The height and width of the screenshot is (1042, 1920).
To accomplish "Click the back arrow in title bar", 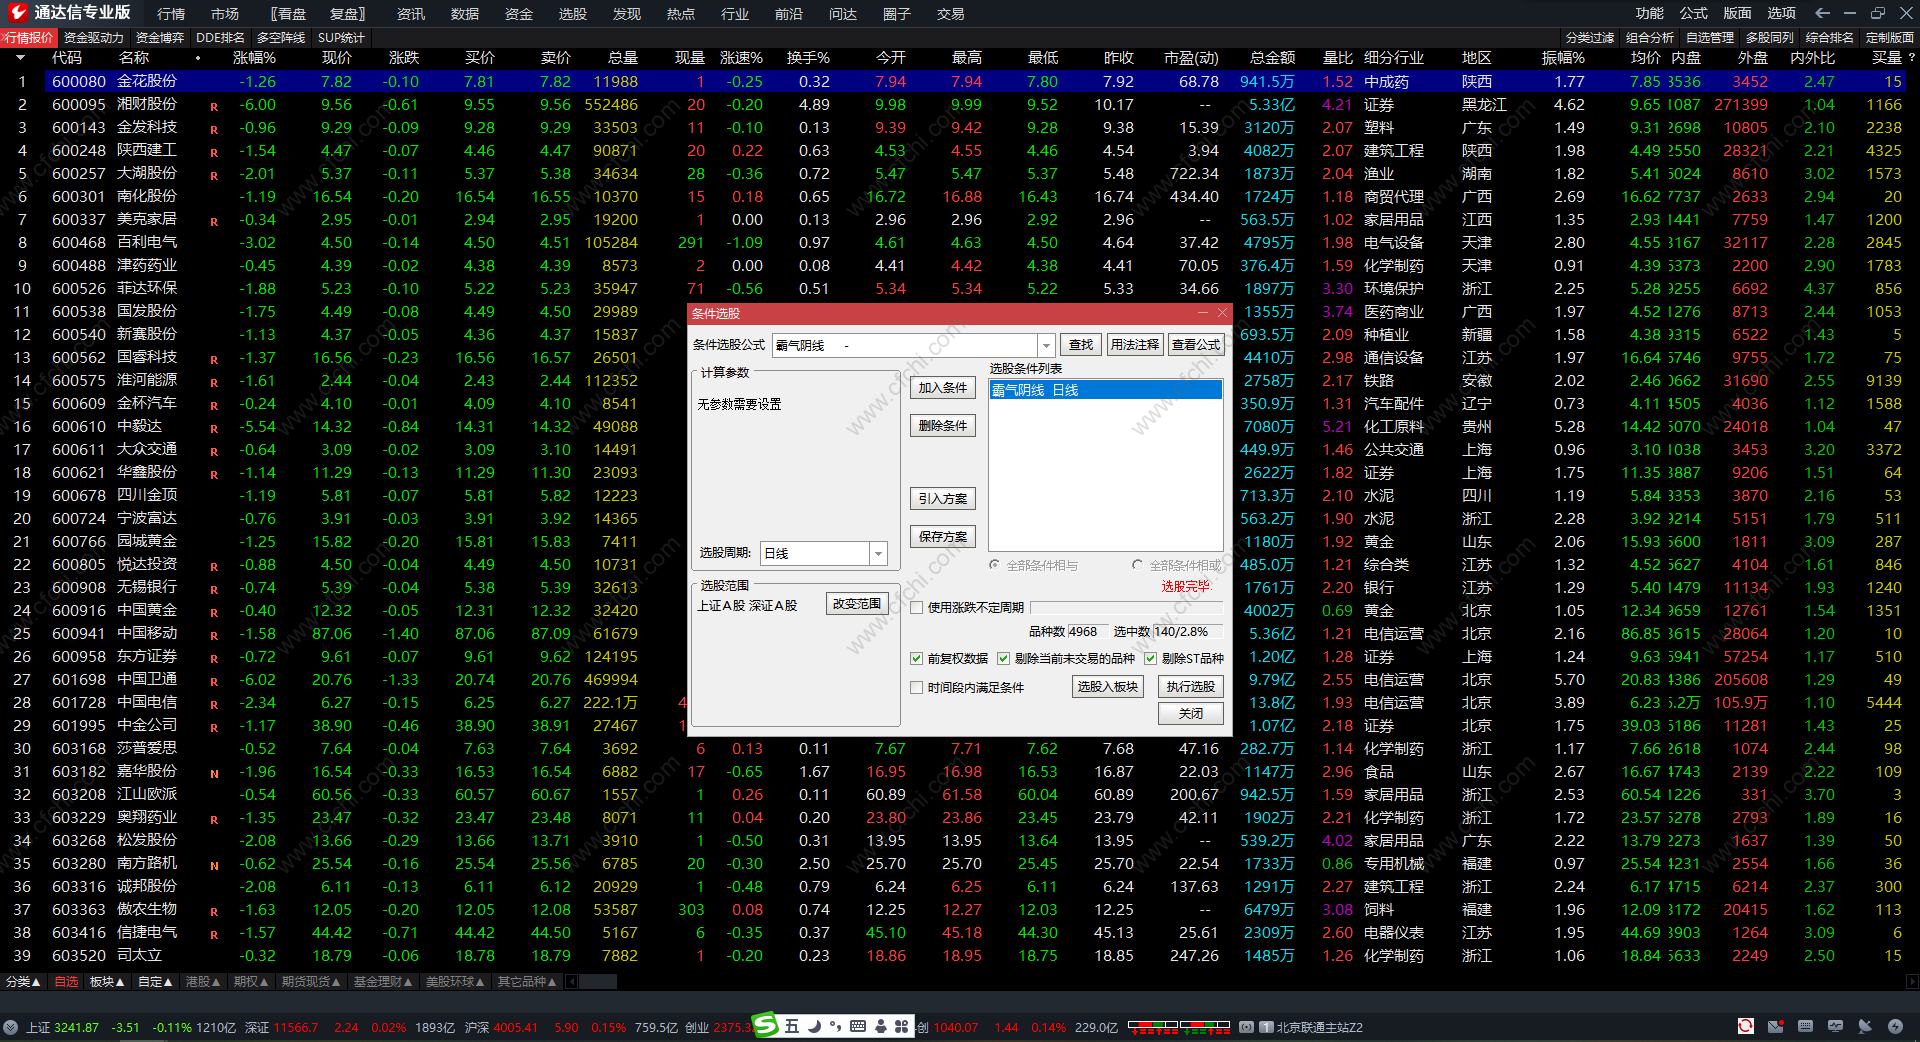I will tap(1822, 13).
